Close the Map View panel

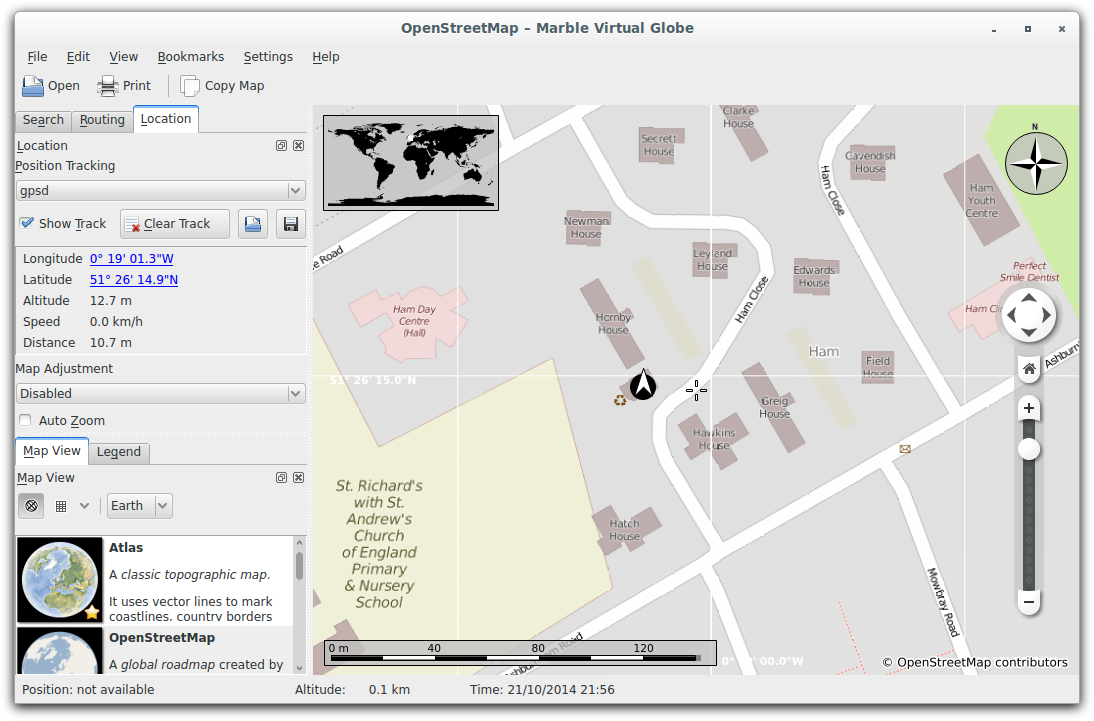coord(299,478)
